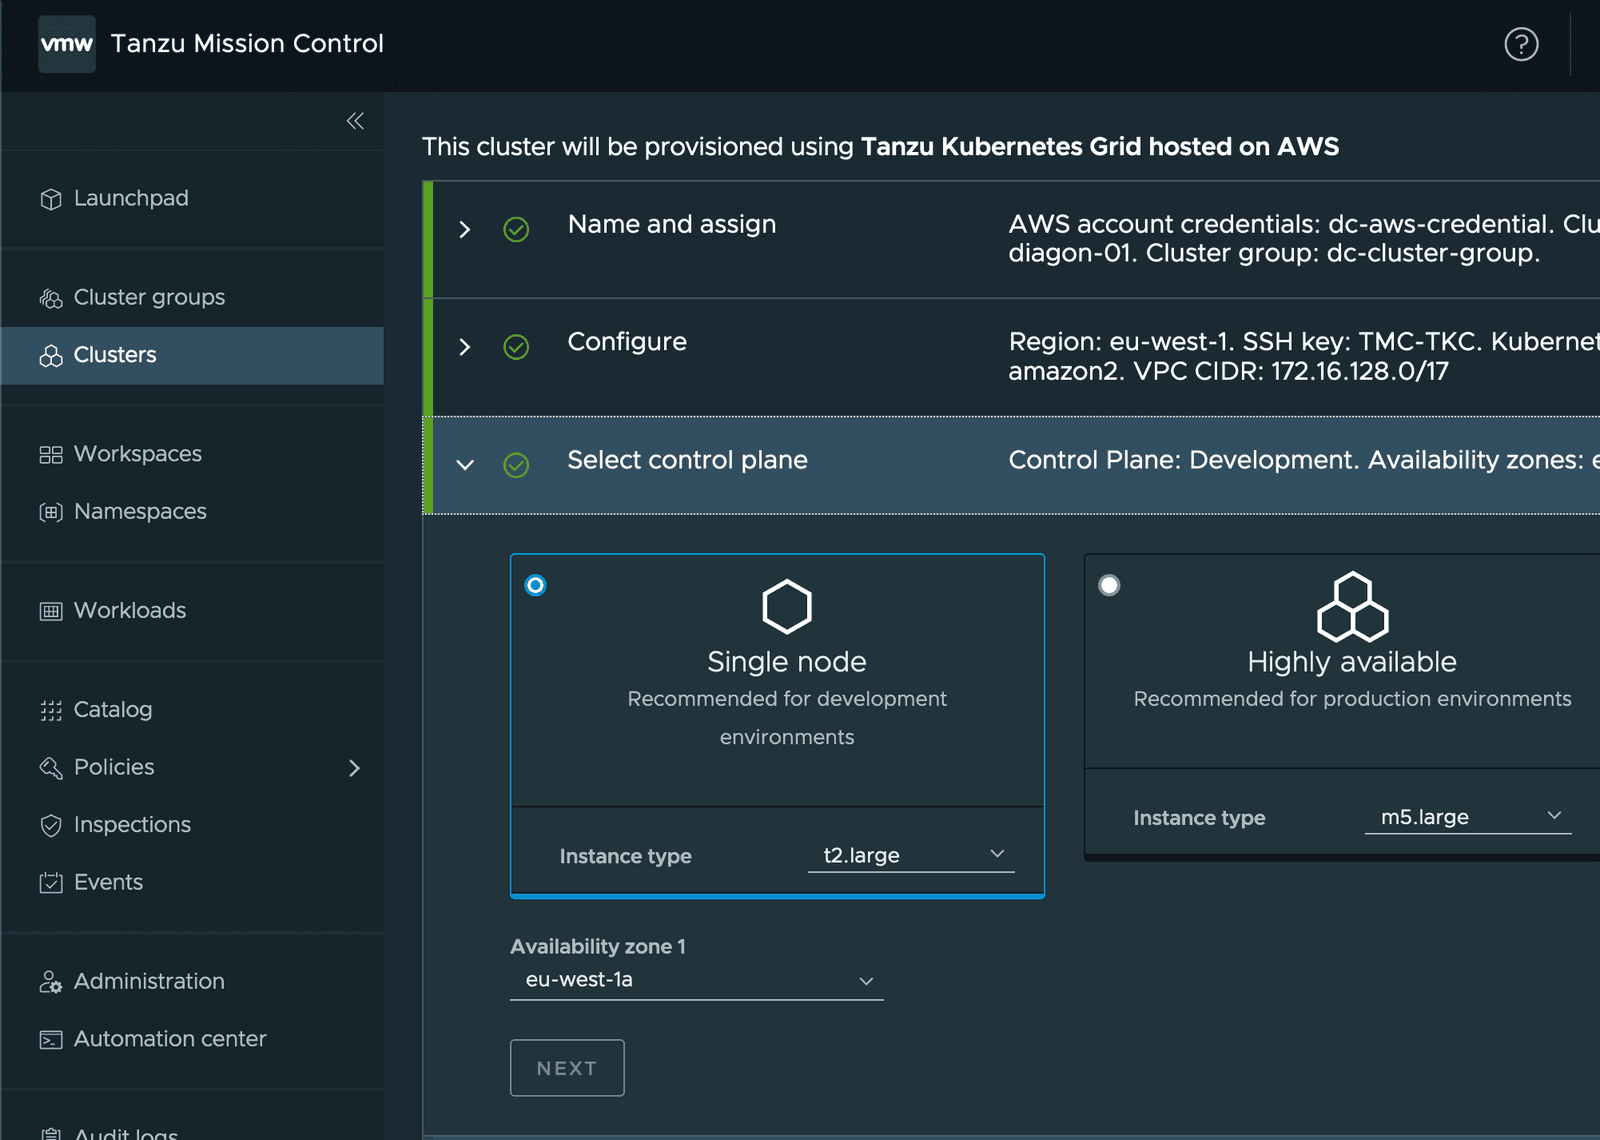Image resolution: width=1600 pixels, height=1140 pixels.
Task: Open Namespaces in the sidebar
Action: point(140,512)
